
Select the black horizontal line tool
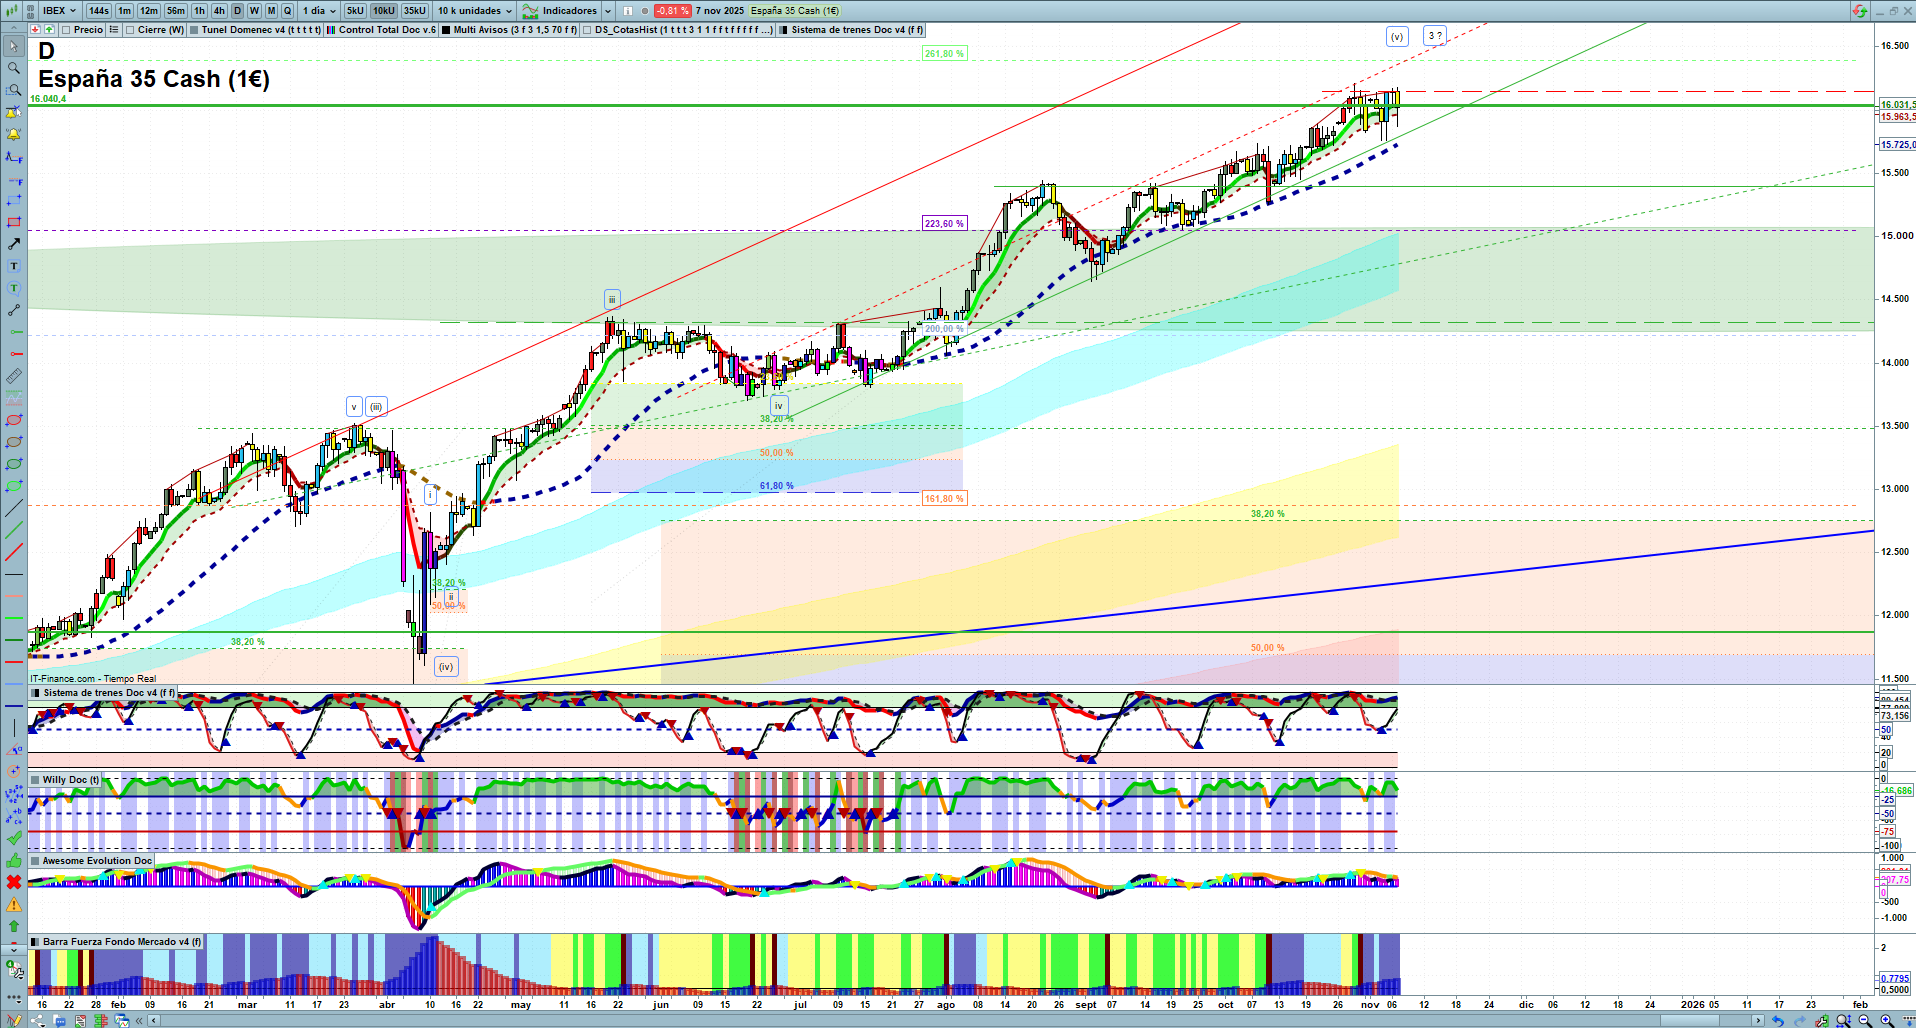14,574
